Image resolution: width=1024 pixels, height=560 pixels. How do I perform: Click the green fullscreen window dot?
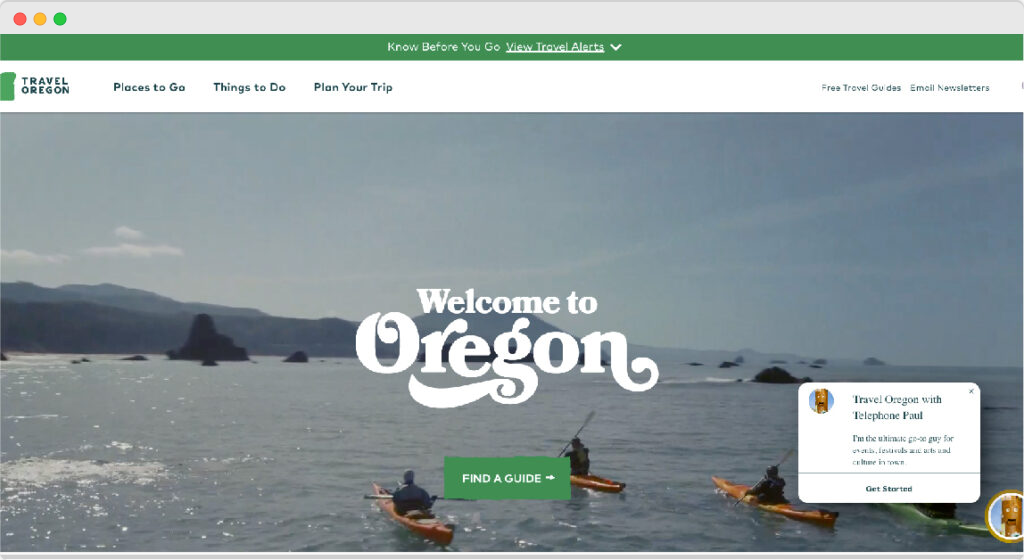[x=60, y=19]
